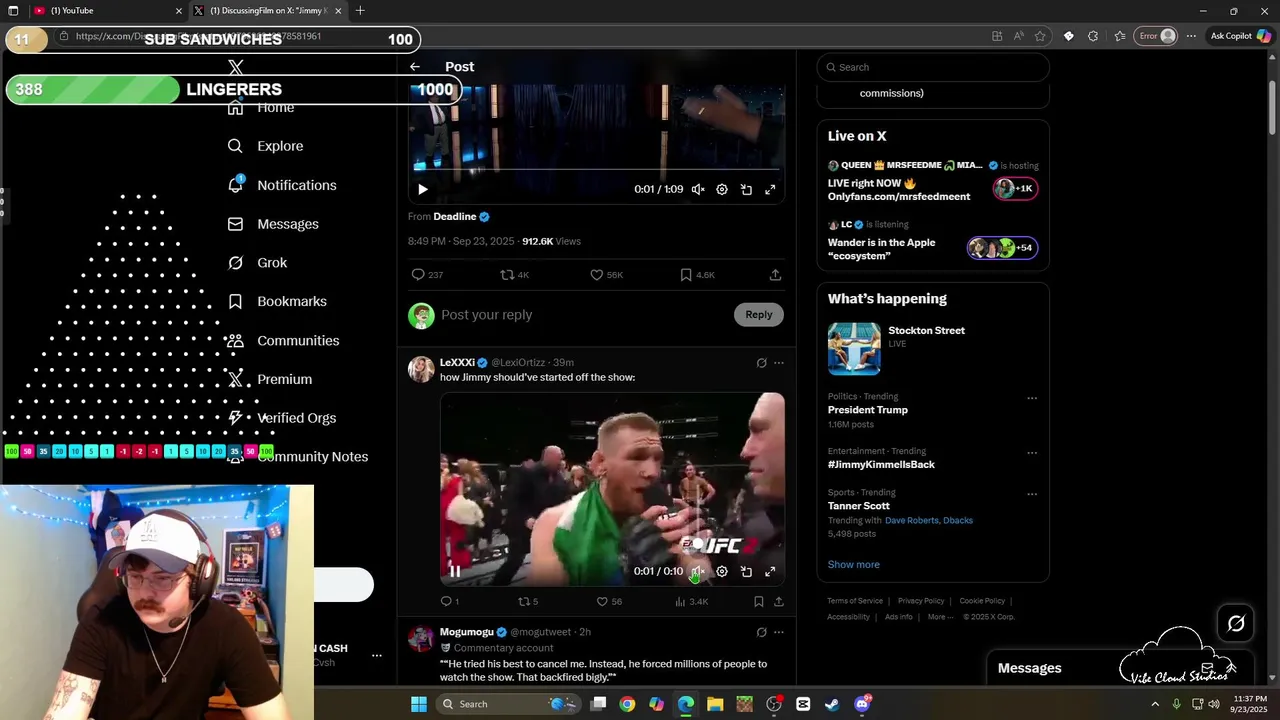Image resolution: width=1280 pixels, height=720 pixels.
Task: Open more options for #JimmyKimmelIsBack trend
Action: [1032, 453]
